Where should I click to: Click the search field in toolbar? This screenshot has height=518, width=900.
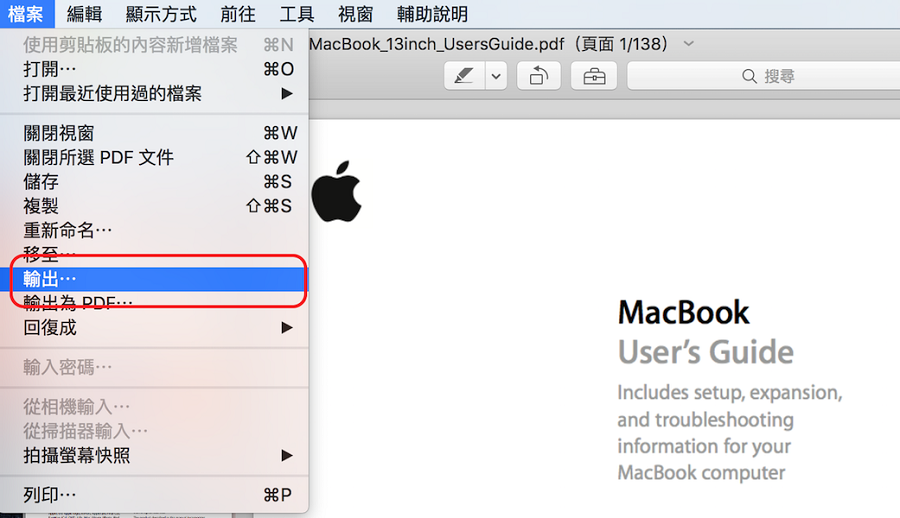coord(763,76)
